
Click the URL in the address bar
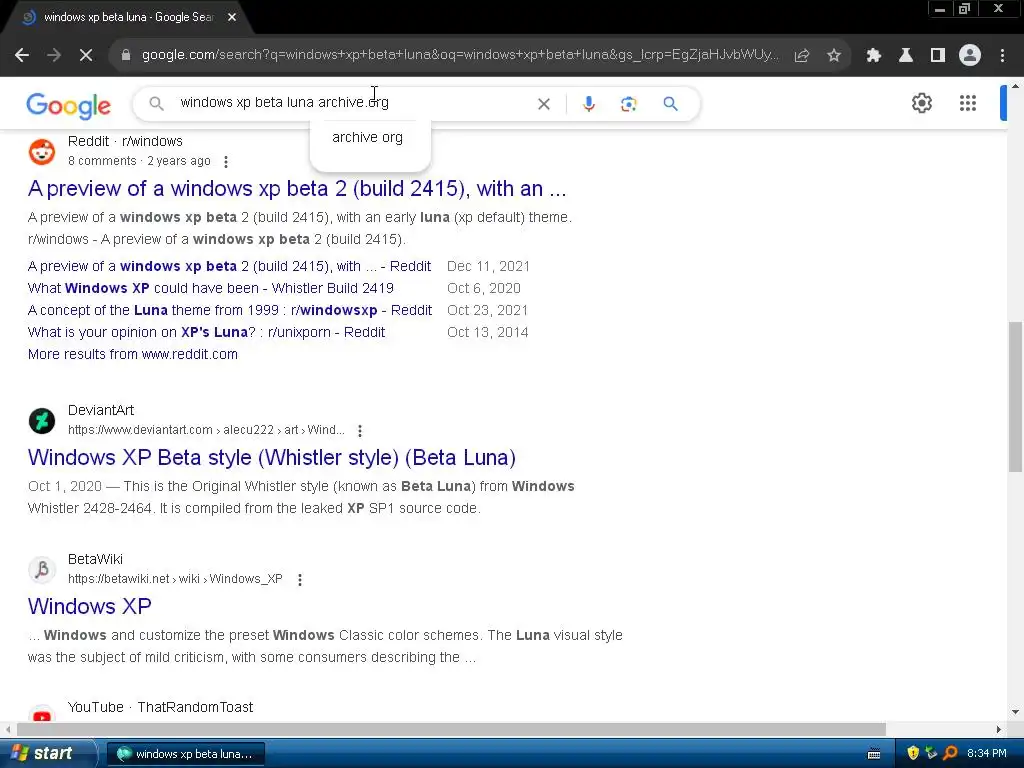(460, 55)
